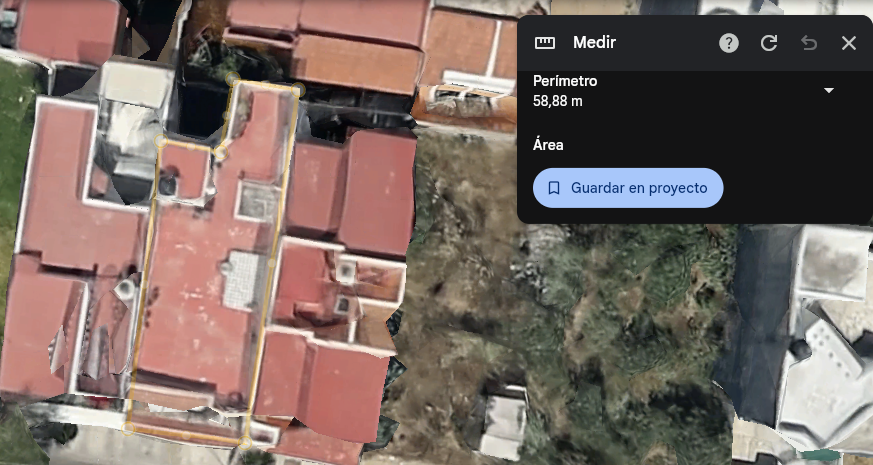Expand the Perímetro units dropdown arrow
The width and height of the screenshot is (873, 465).
point(829,90)
